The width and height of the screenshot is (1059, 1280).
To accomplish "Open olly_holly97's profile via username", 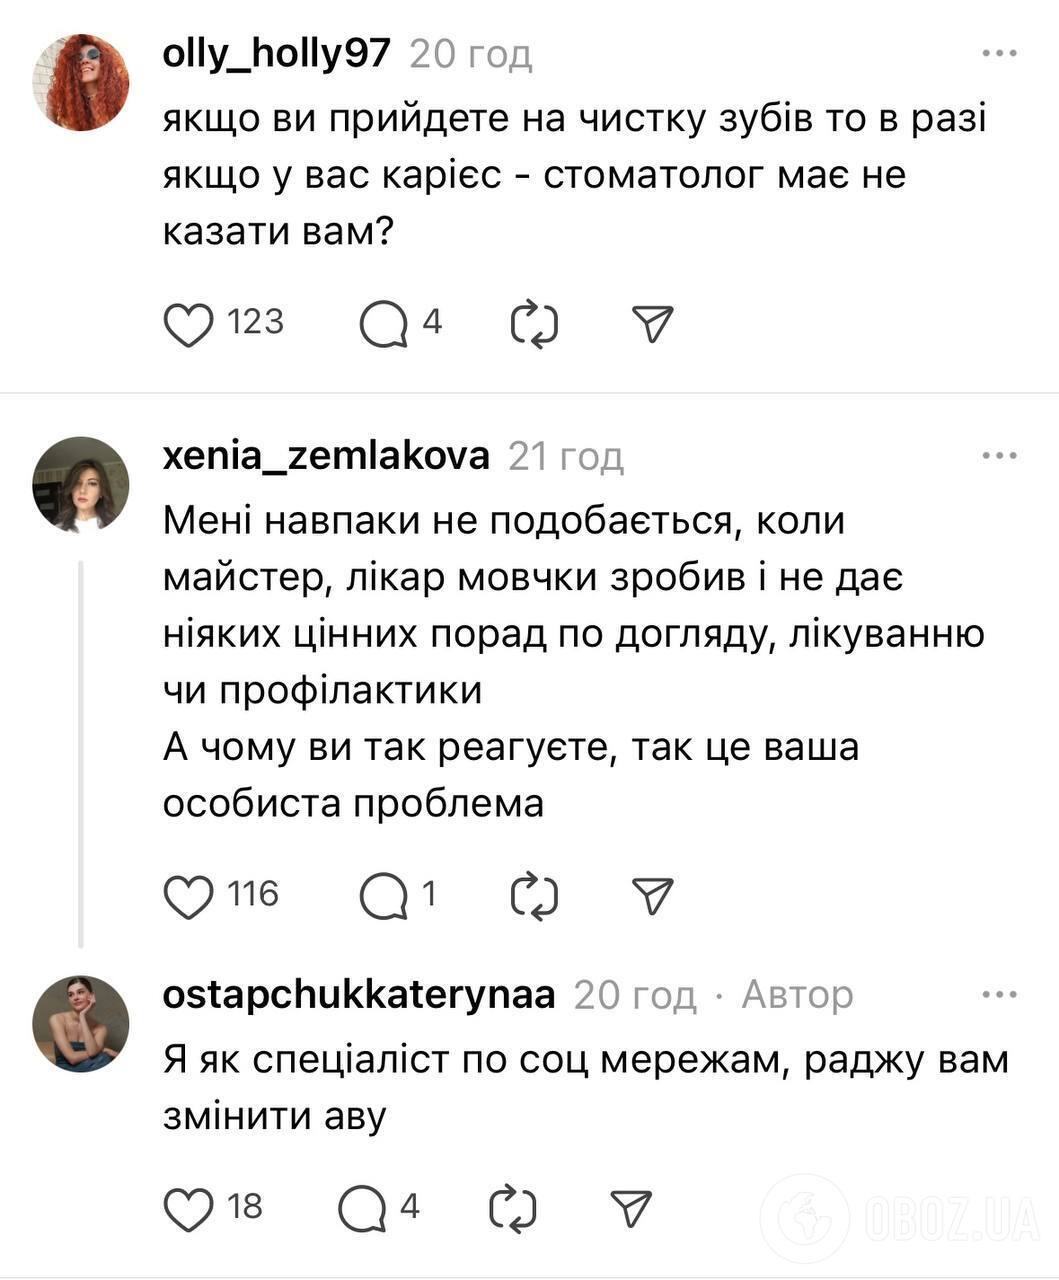I will coord(277,55).
